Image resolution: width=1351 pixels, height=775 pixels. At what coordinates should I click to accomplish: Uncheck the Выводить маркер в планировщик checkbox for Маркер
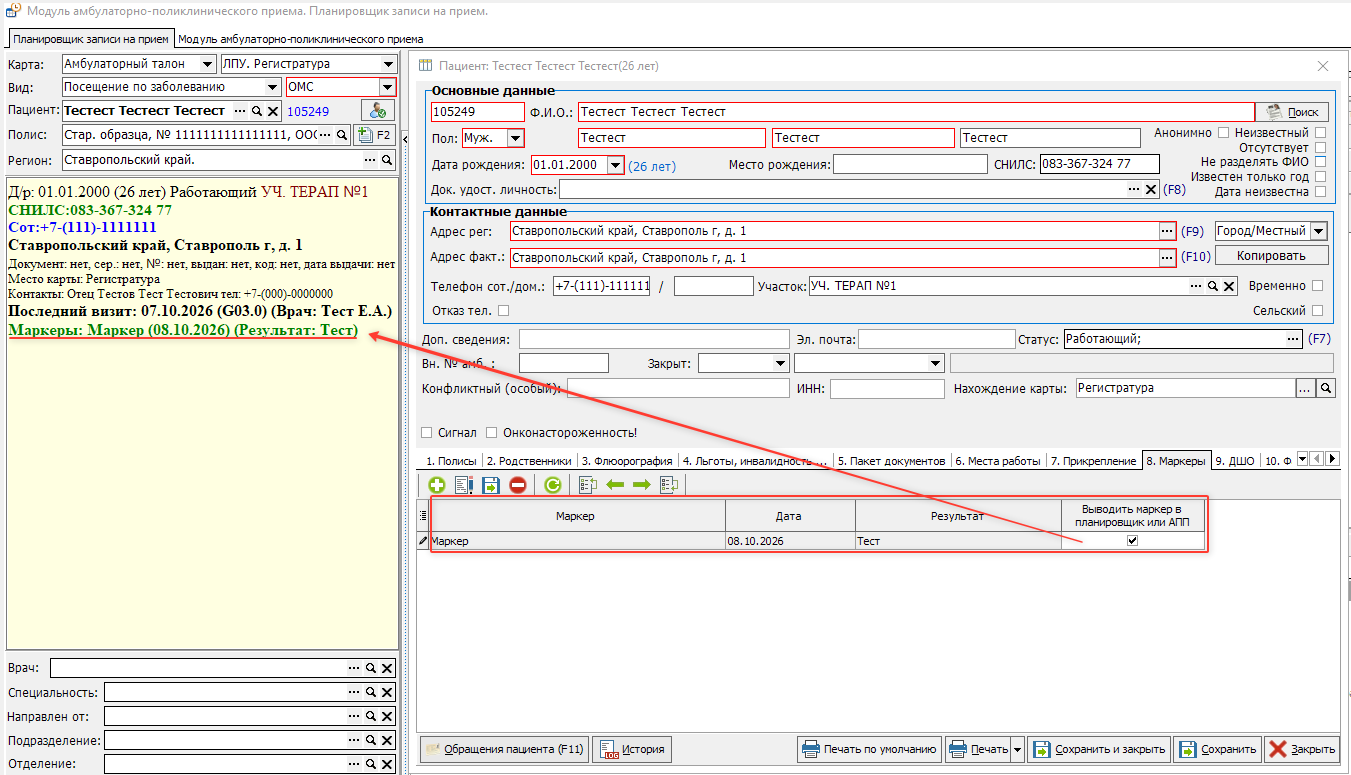tap(1133, 541)
